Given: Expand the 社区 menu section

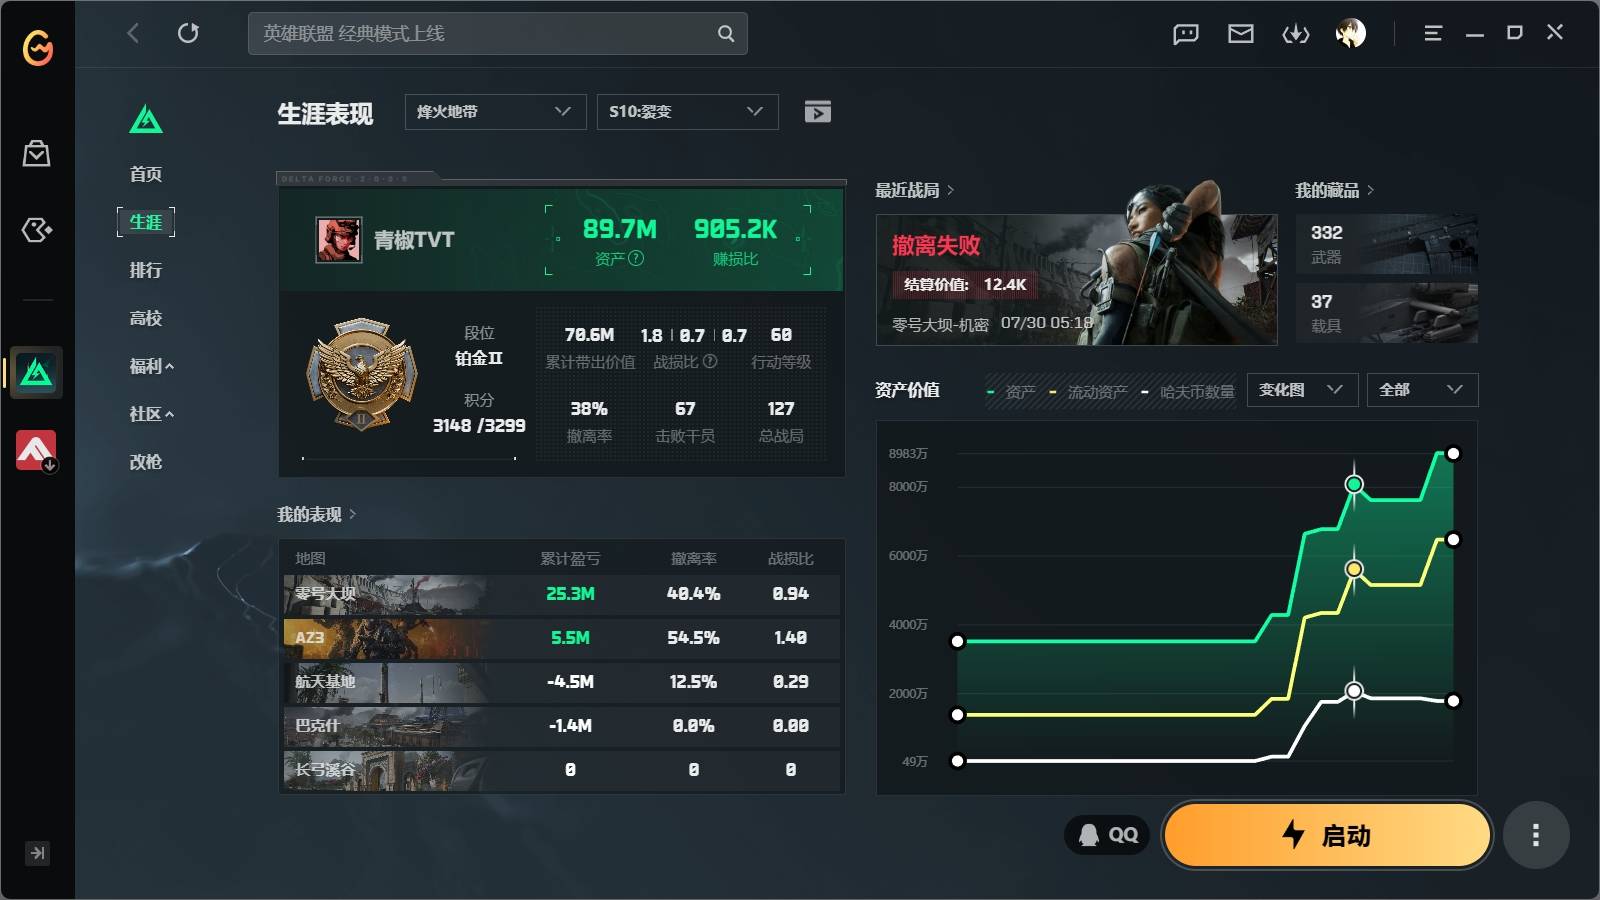Looking at the screenshot, I should click(152, 414).
